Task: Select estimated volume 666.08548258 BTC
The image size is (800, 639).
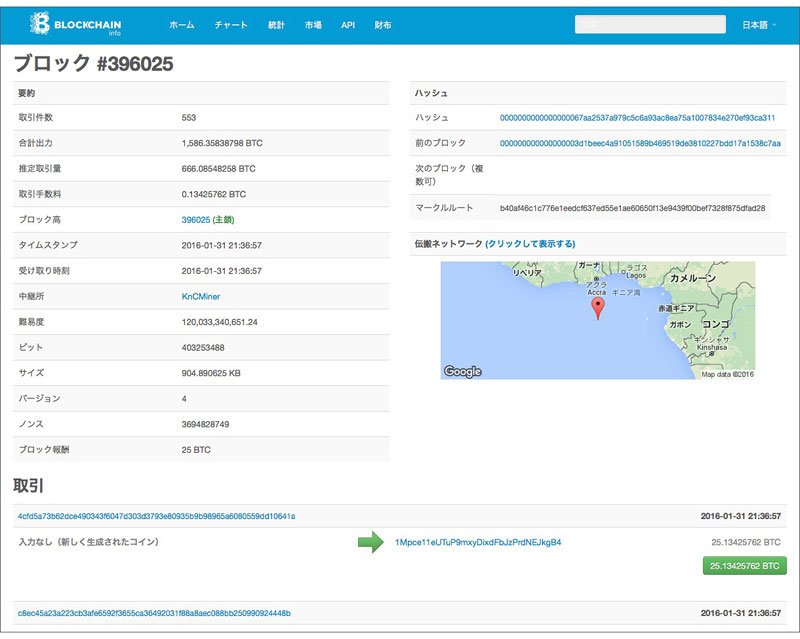Action: (x=218, y=168)
